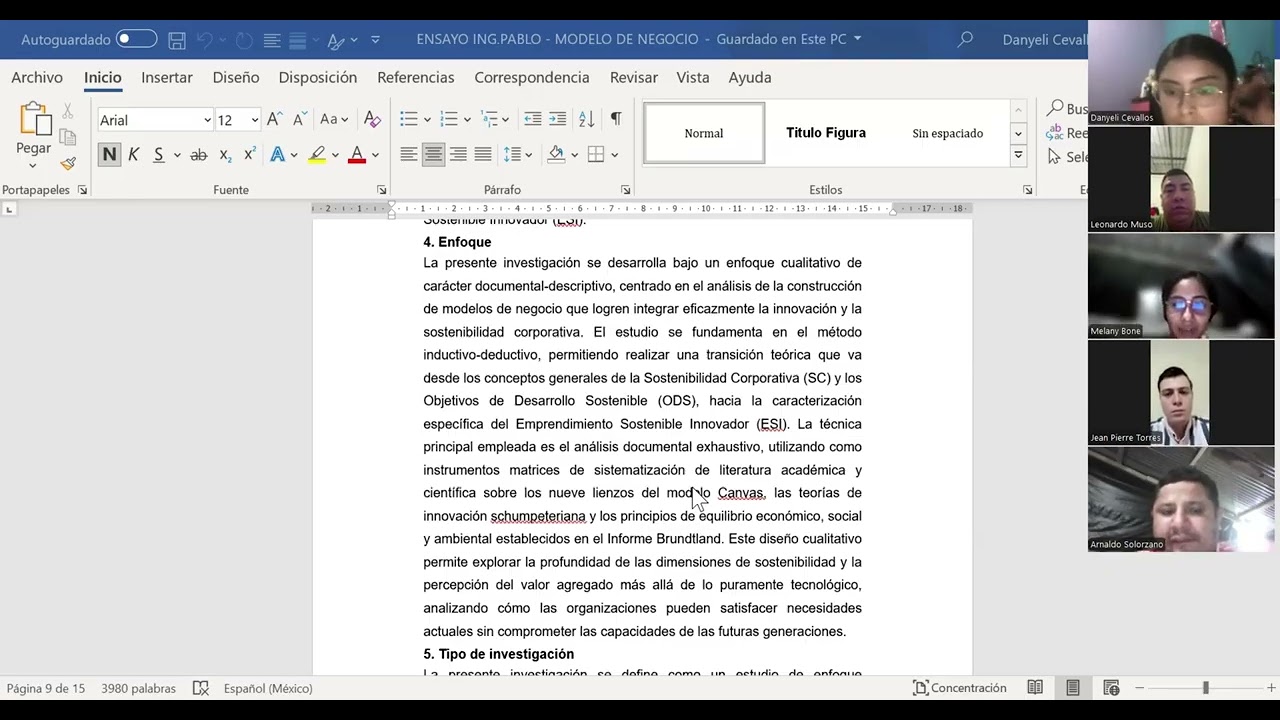Image resolution: width=1280 pixels, height=720 pixels.
Task: Switch to the Diseño tab
Action: click(x=236, y=77)
